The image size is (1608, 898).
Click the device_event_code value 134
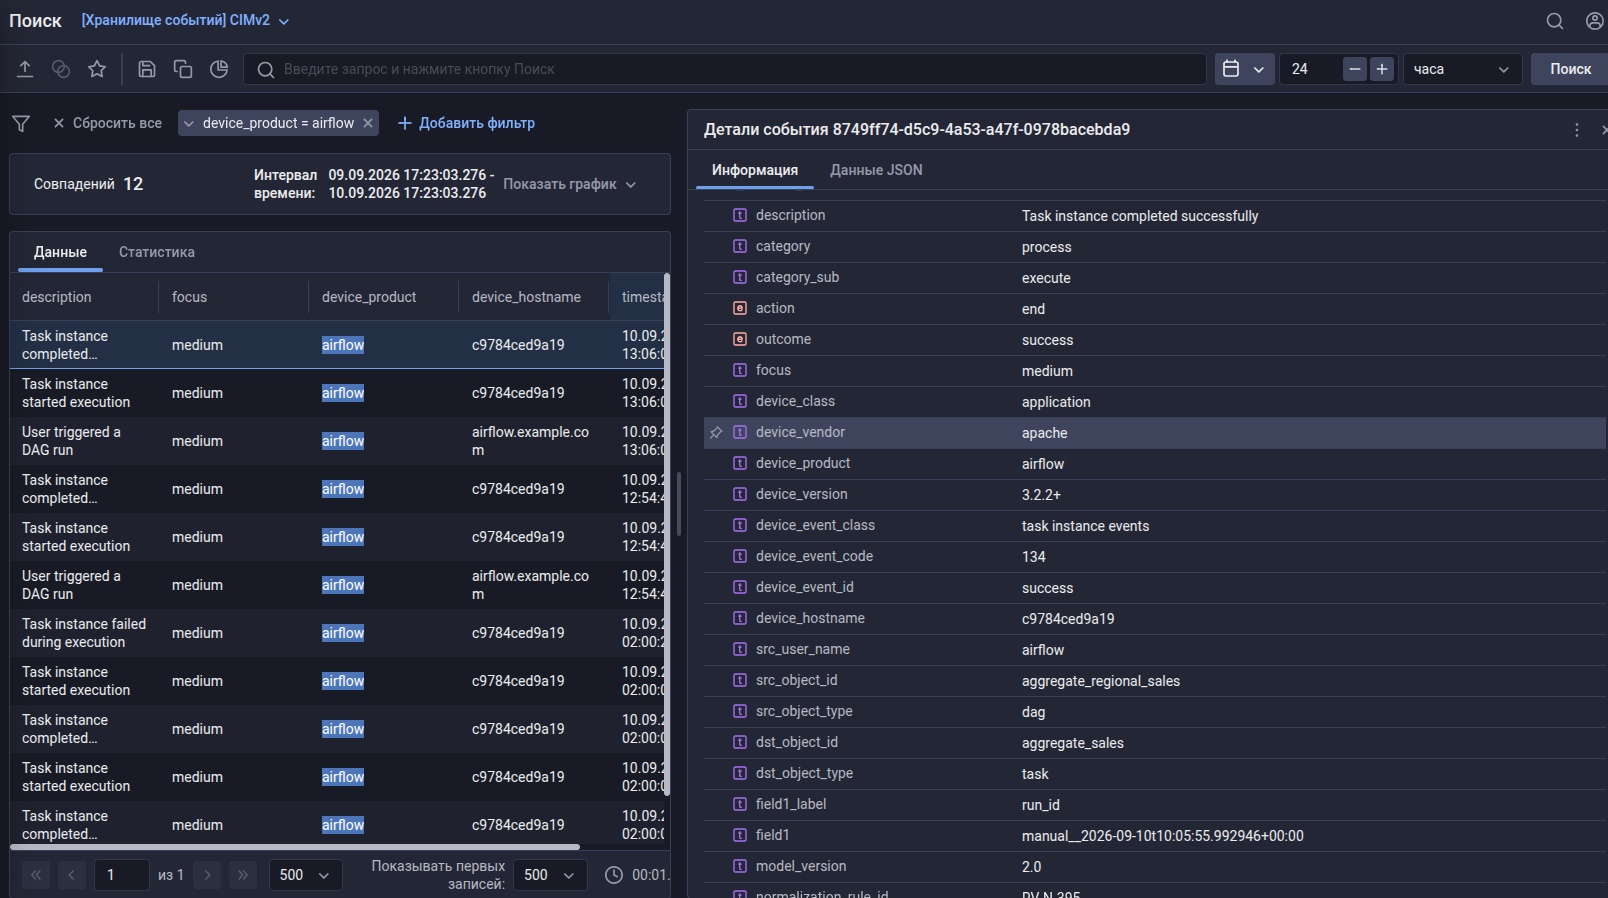click(1034, 557)
